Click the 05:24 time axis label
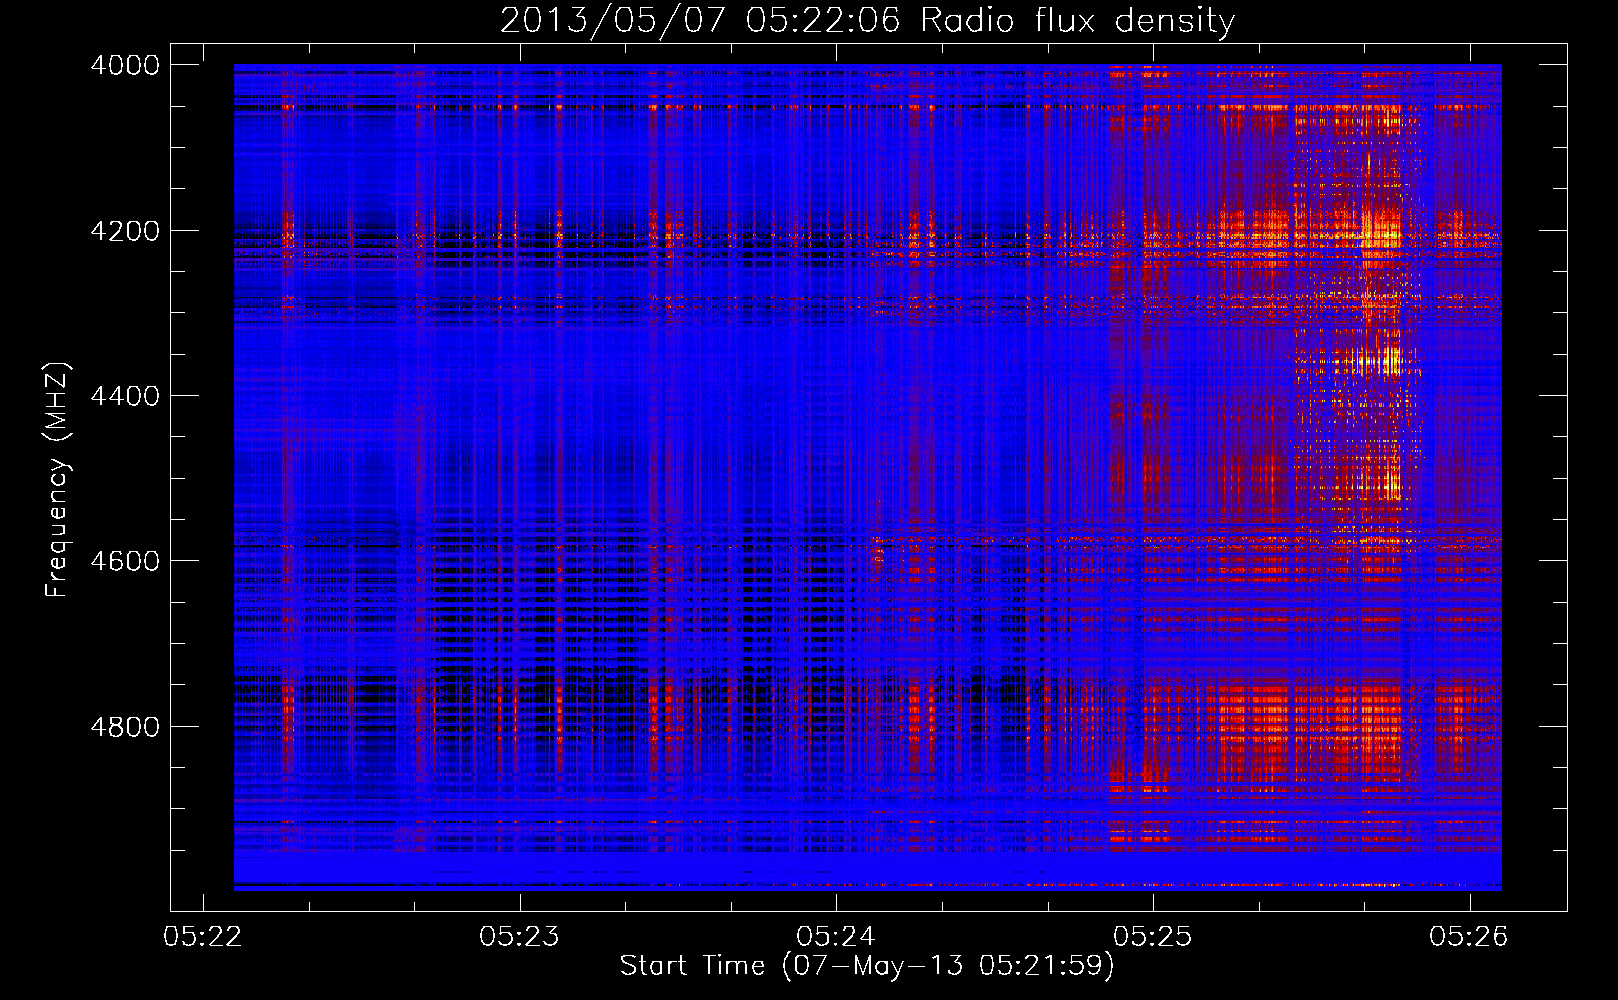The height and width of the screenshot is (1000, 1618). point(836,936)
